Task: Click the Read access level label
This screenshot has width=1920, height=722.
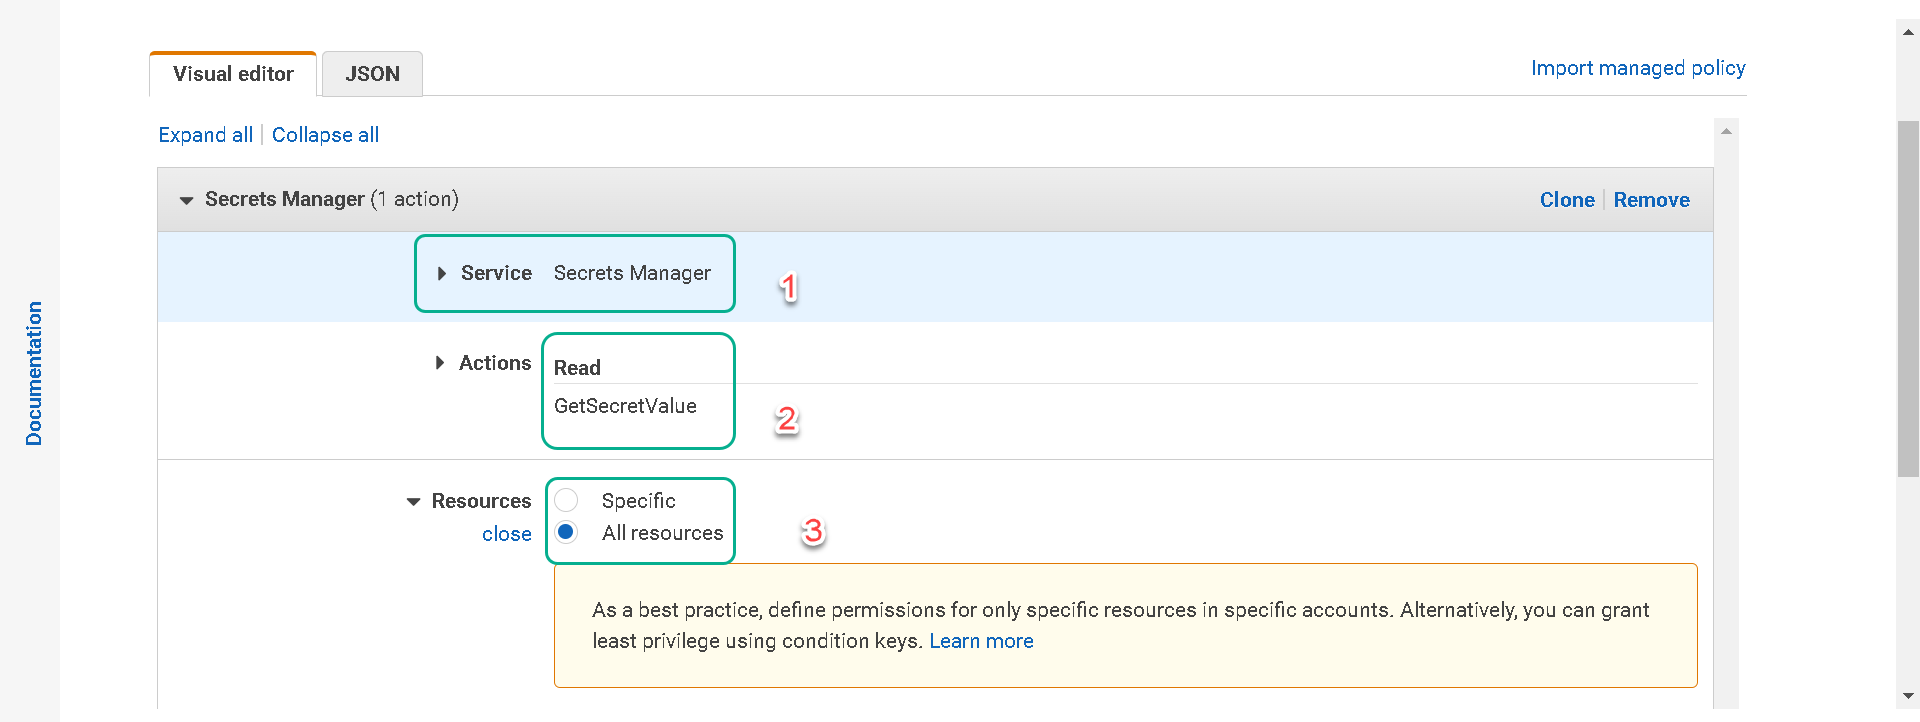Action: click(x=577, y=368)
